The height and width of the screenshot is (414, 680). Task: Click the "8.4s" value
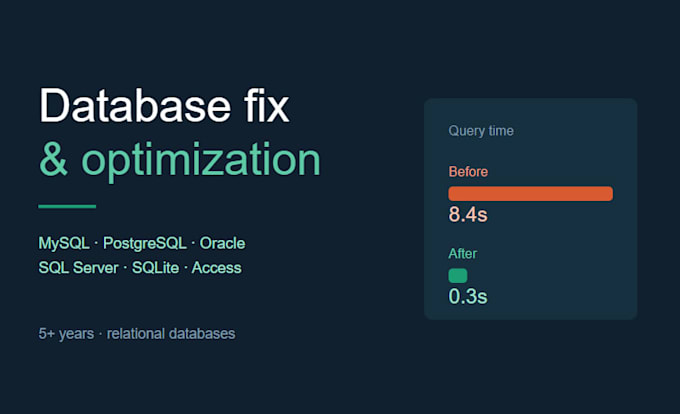[x=468, y=214]
